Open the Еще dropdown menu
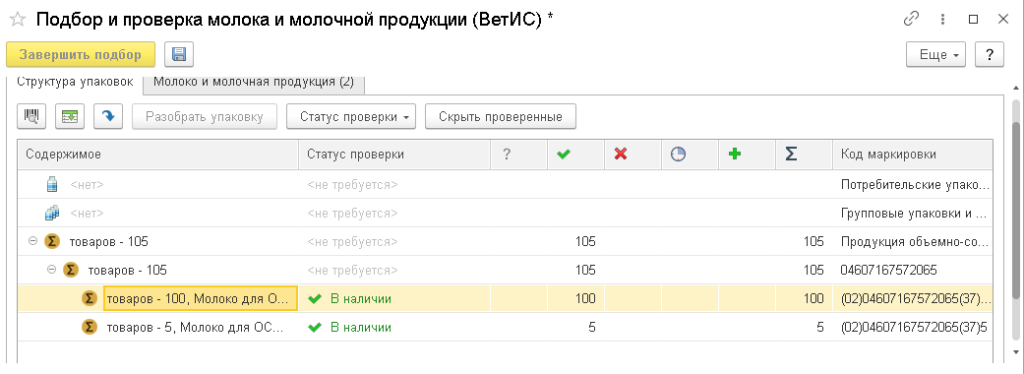1024x374 pixels. point(936,55)
